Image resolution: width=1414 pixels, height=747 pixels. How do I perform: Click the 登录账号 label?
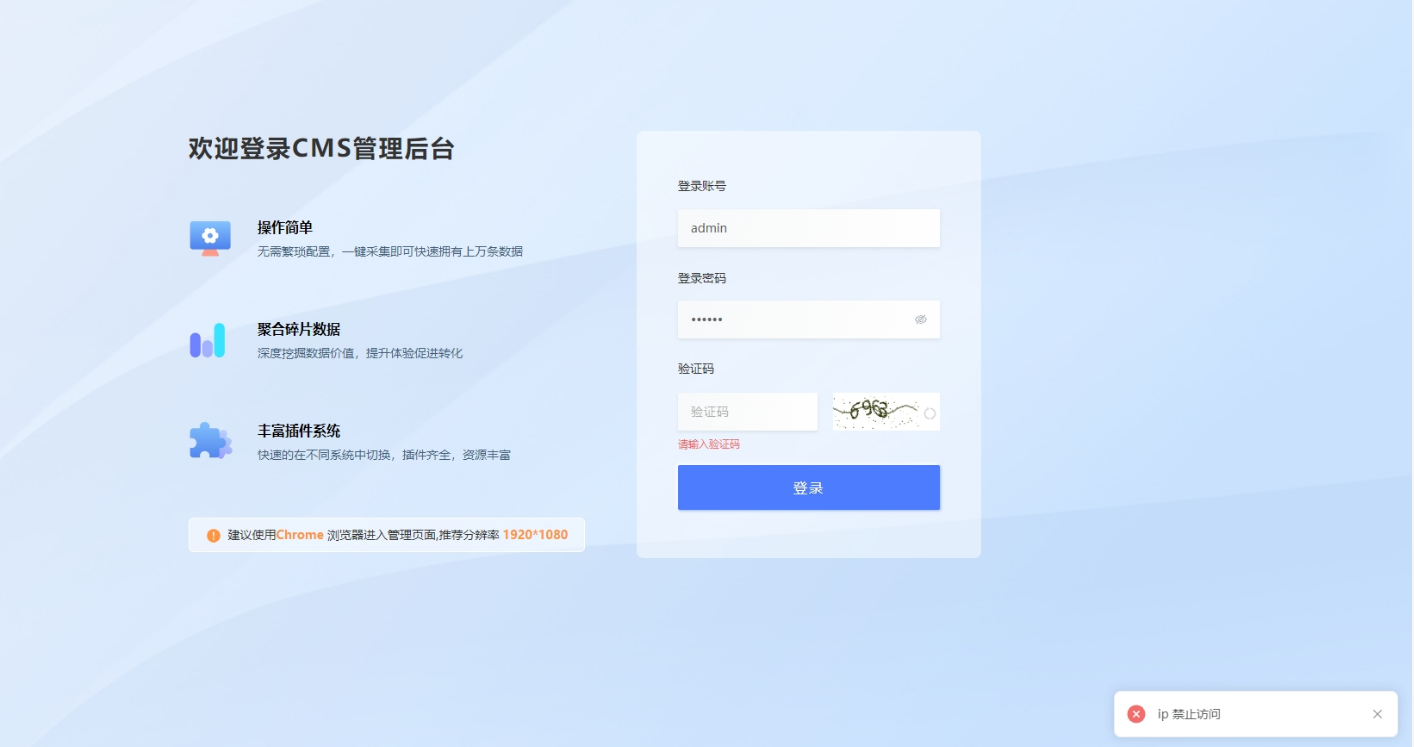(702, 186)
